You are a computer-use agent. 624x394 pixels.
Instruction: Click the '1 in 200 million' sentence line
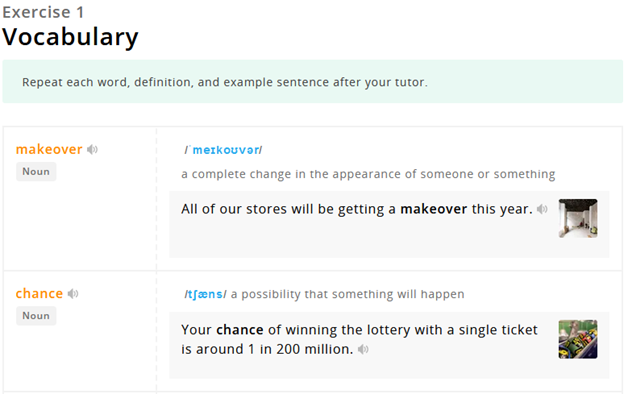[x=267, y=349]
